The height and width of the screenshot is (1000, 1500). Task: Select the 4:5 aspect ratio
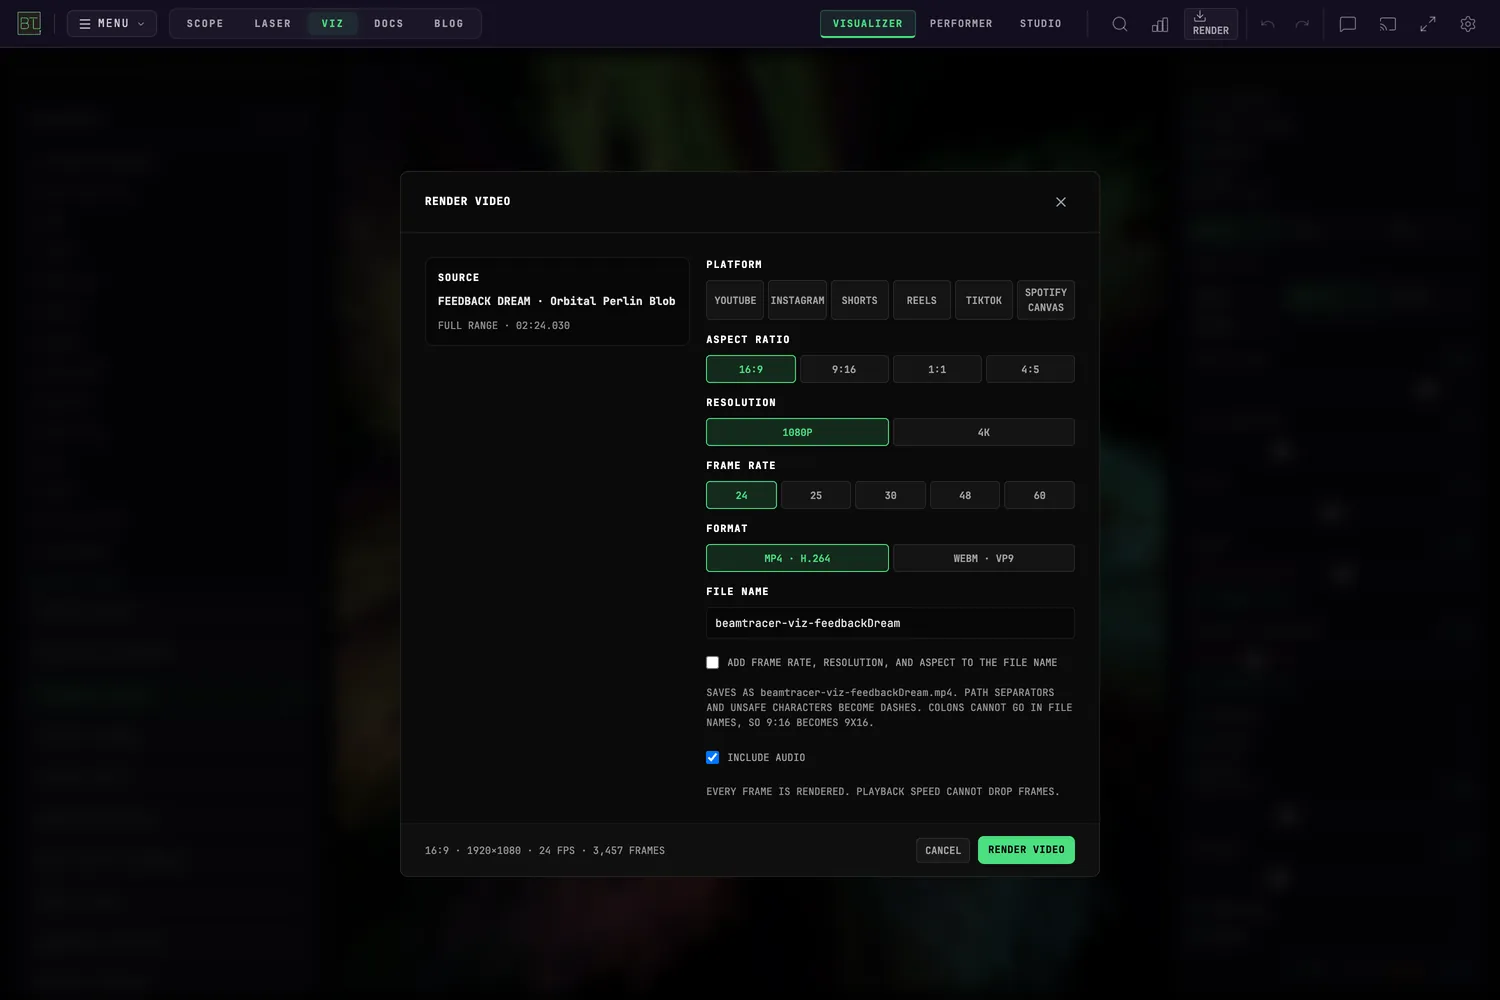[1030, 369]
